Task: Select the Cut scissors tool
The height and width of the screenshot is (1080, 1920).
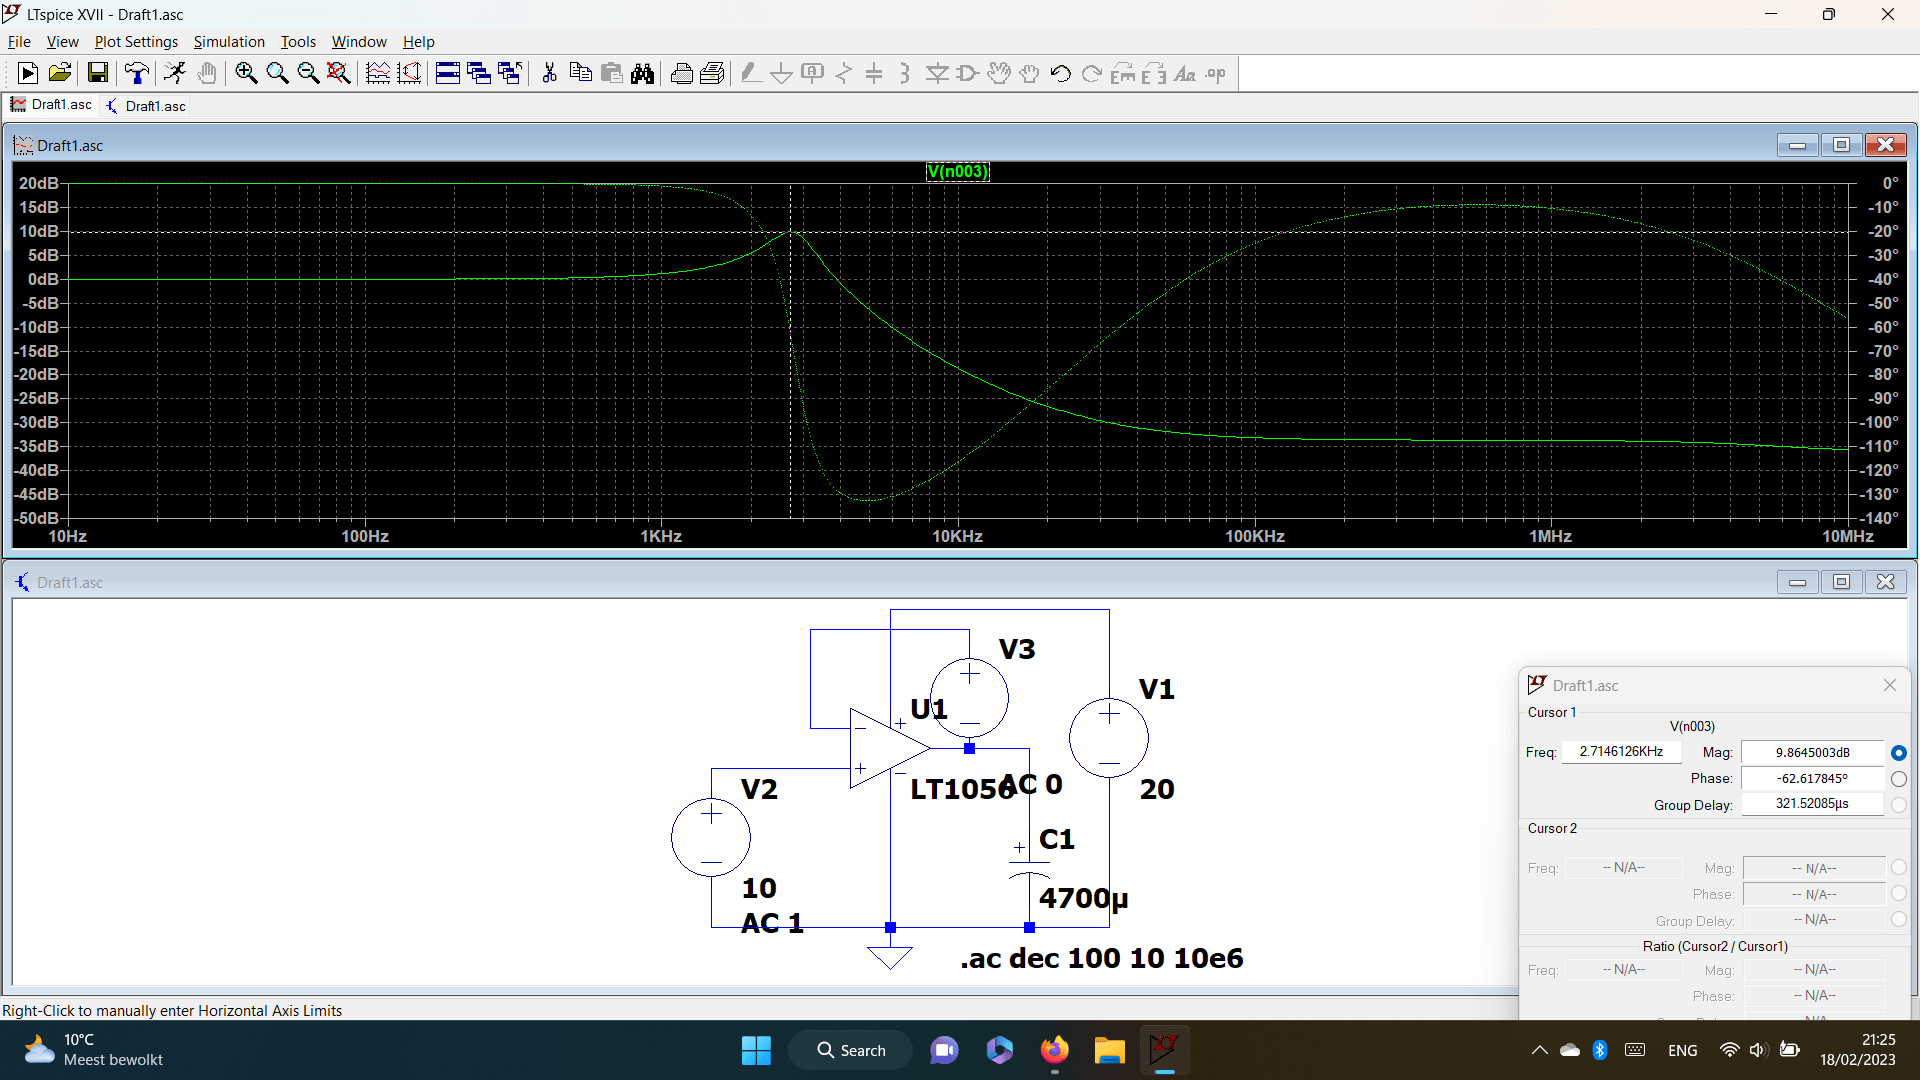Action: tap(549, 73)
